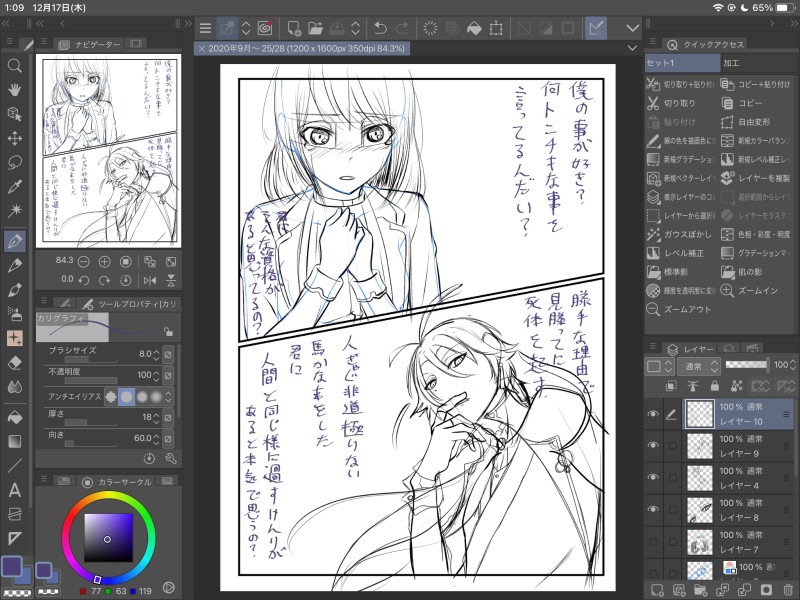Select the 2020年9月～ 25/28 canvas tab
The width and height of the screenshot is (800, 600).
pos(302,48)
